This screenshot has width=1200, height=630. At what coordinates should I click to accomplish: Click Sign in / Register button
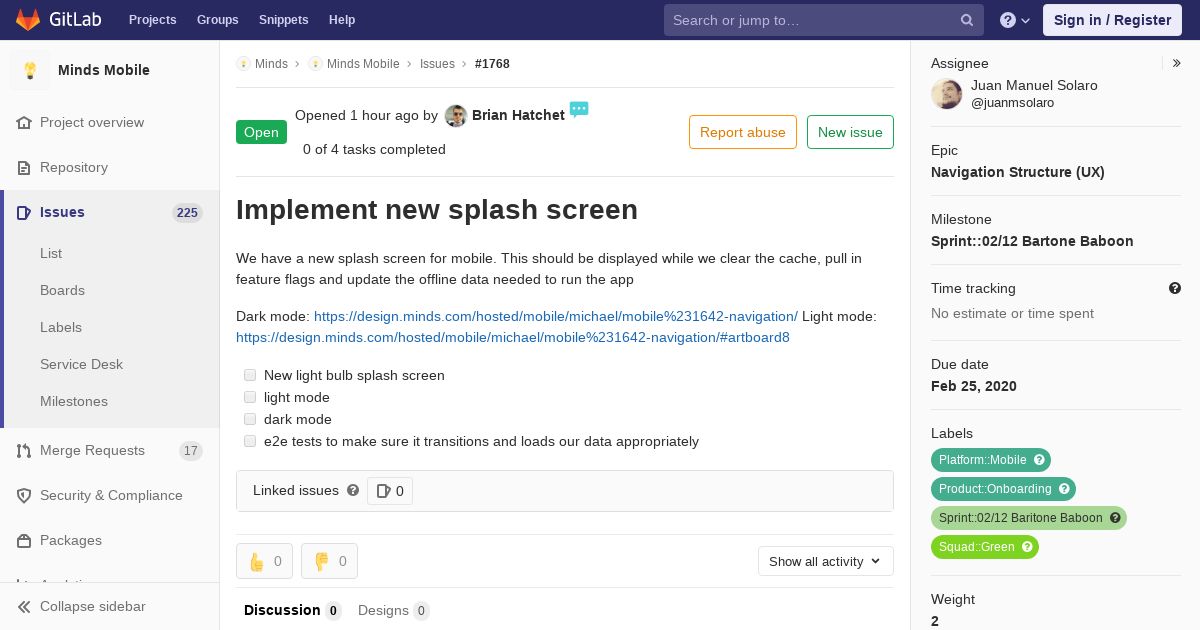tap(1112, 20)
